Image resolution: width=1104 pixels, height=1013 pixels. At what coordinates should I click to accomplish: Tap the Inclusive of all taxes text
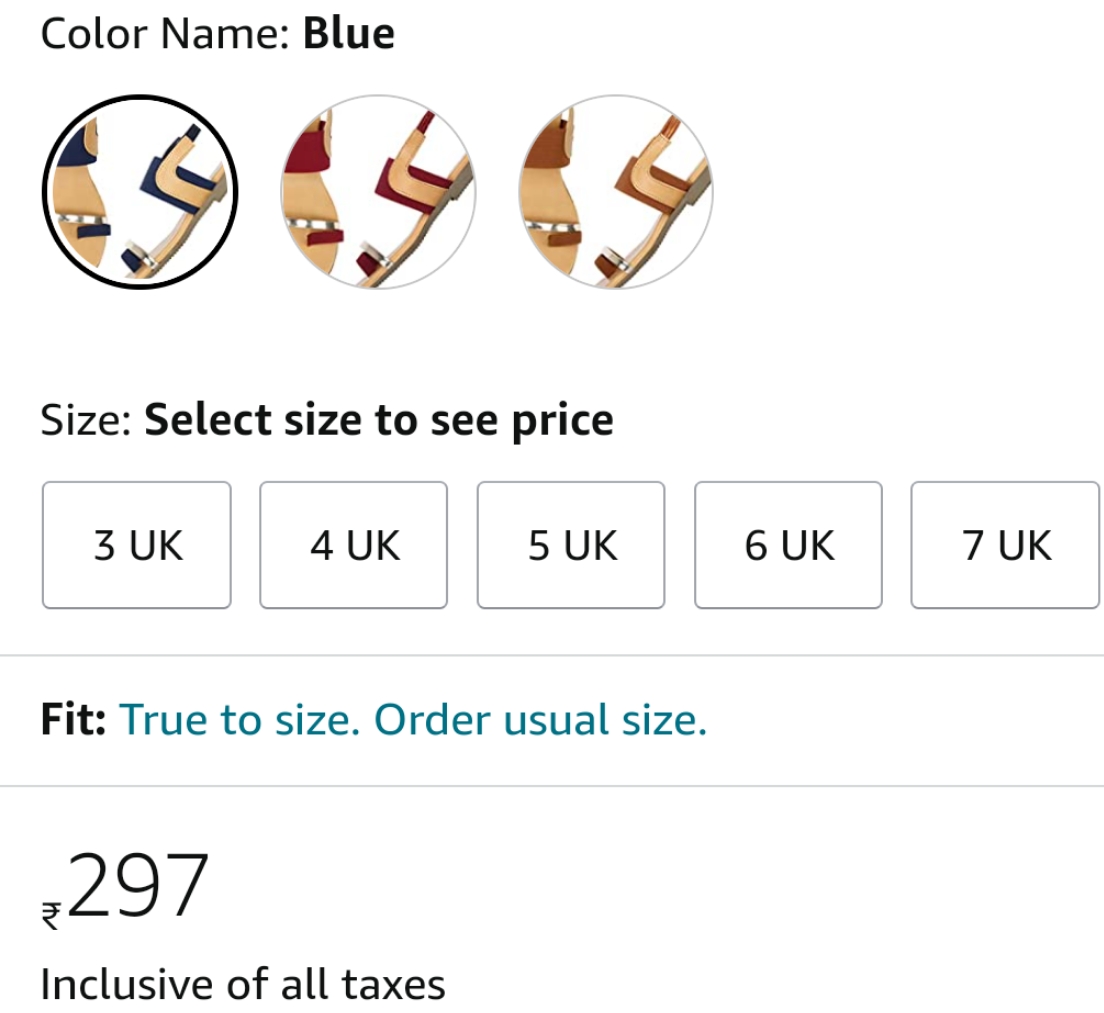[243, 983]
